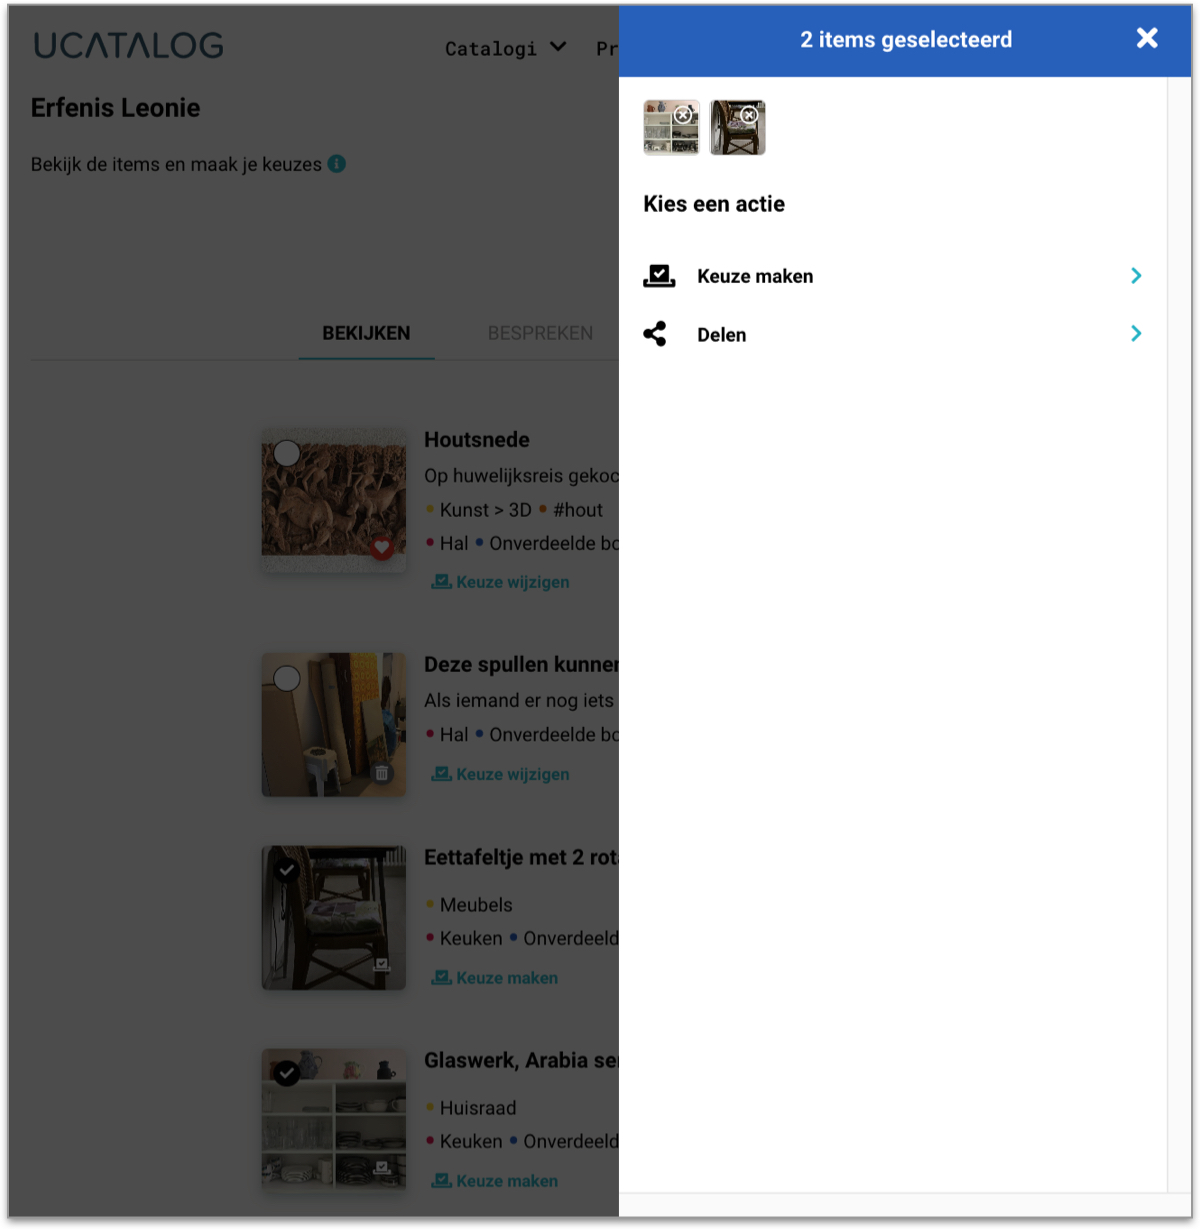This screenshot has width=1200, height=1230.
Task: Close the 2 items geselecteerd panel
Action: click(1147, 38)
